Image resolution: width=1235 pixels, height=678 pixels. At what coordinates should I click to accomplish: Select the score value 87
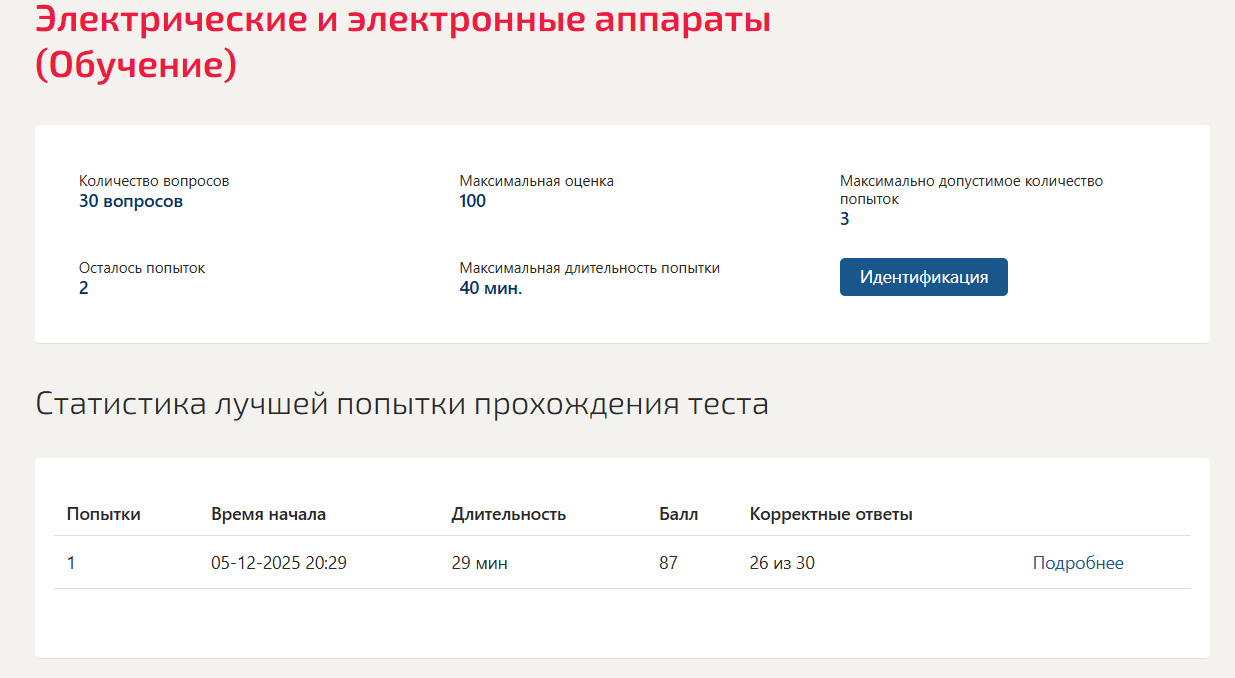point(668,563)
